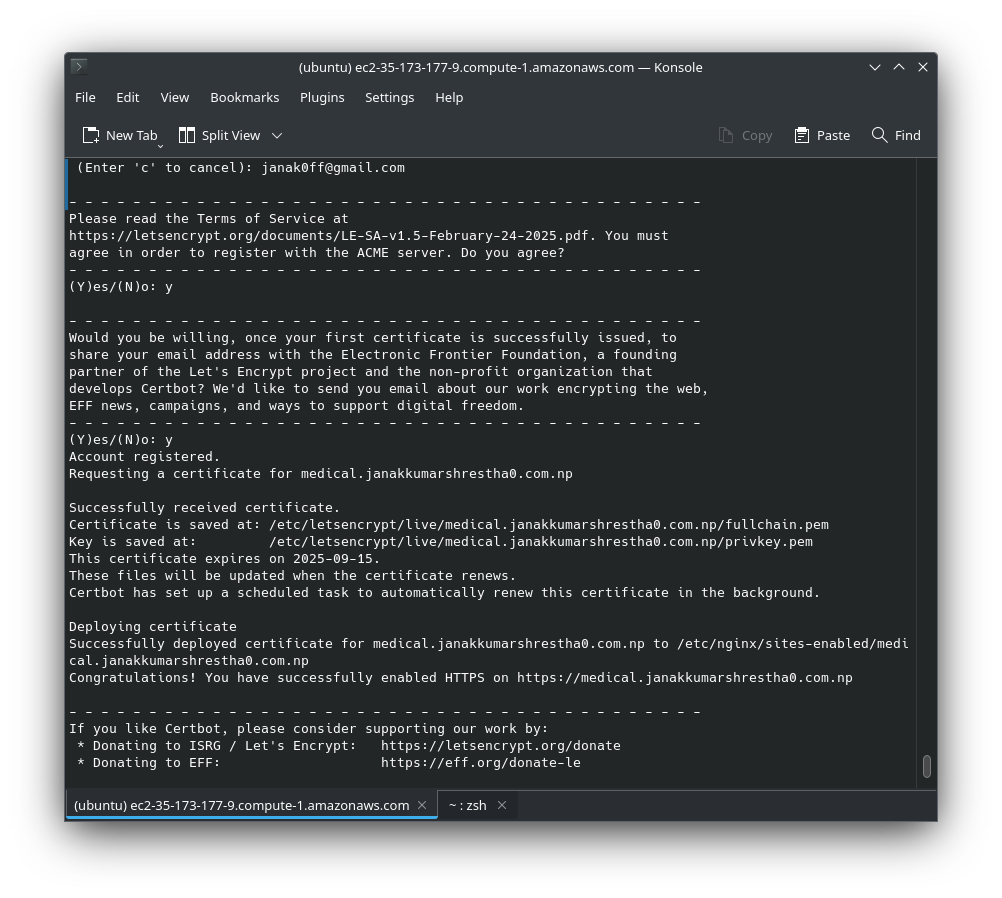Close the zsh tab
The height and width of the screenshot is (898, 1002).
[x=502, y=805]
